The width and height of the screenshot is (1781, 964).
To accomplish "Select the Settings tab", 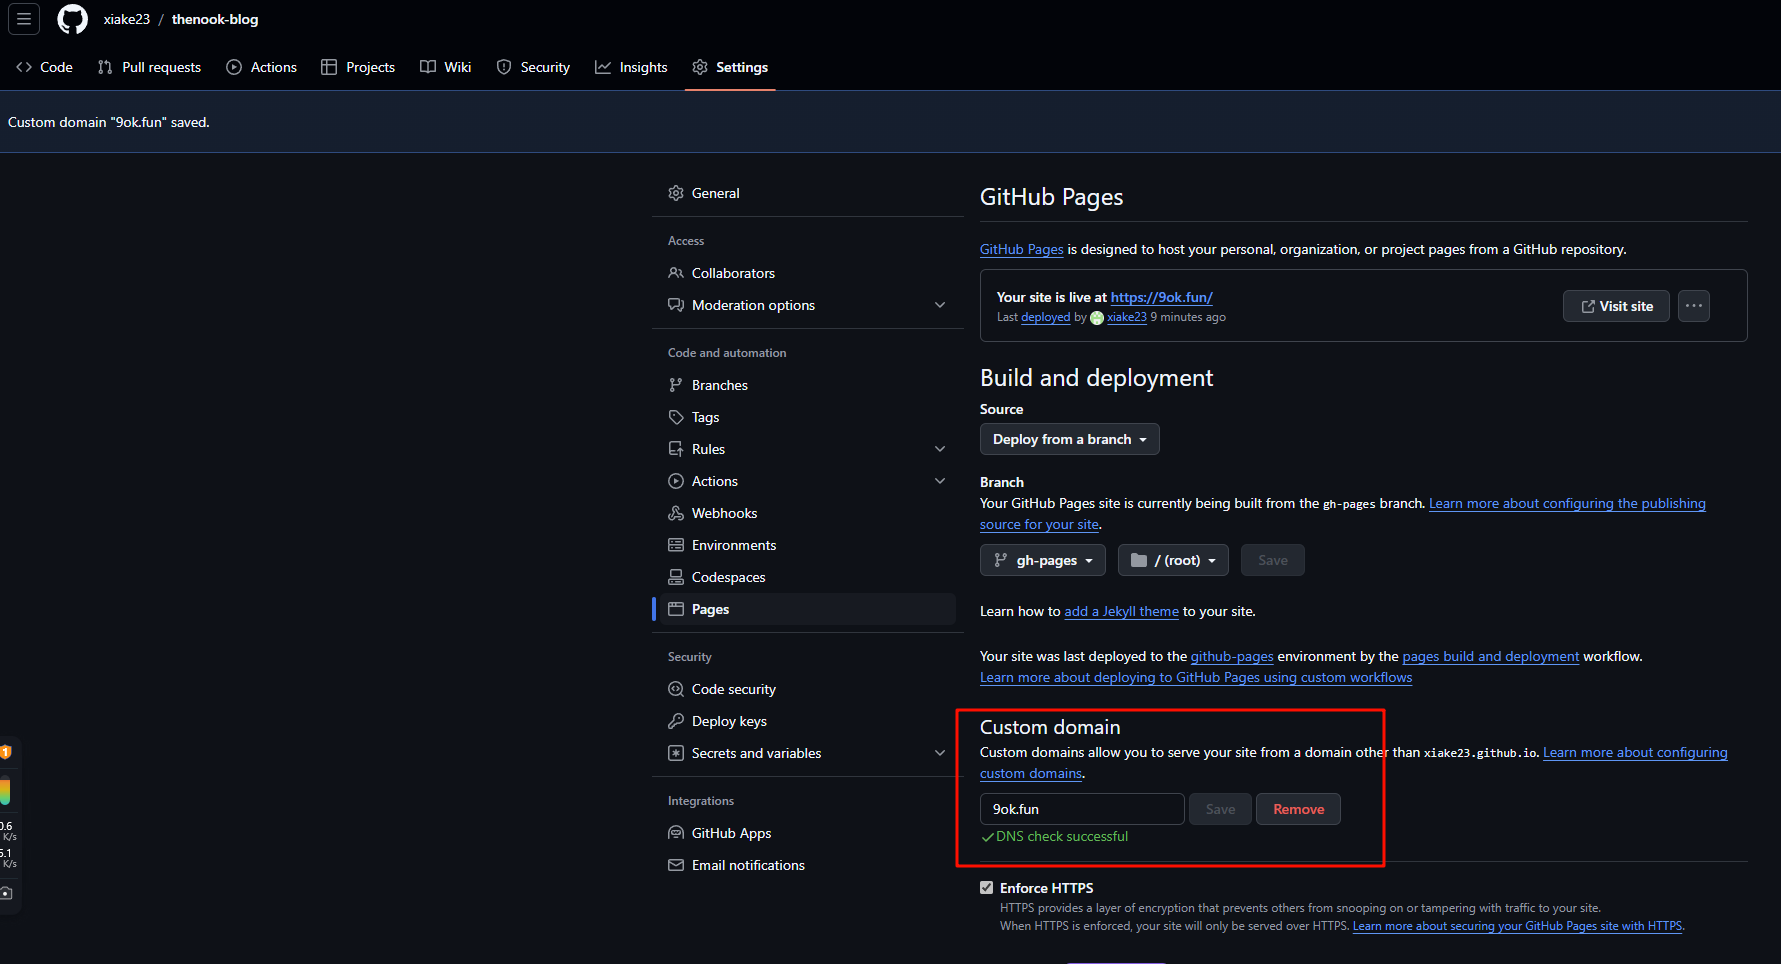I will coord(730,67).
